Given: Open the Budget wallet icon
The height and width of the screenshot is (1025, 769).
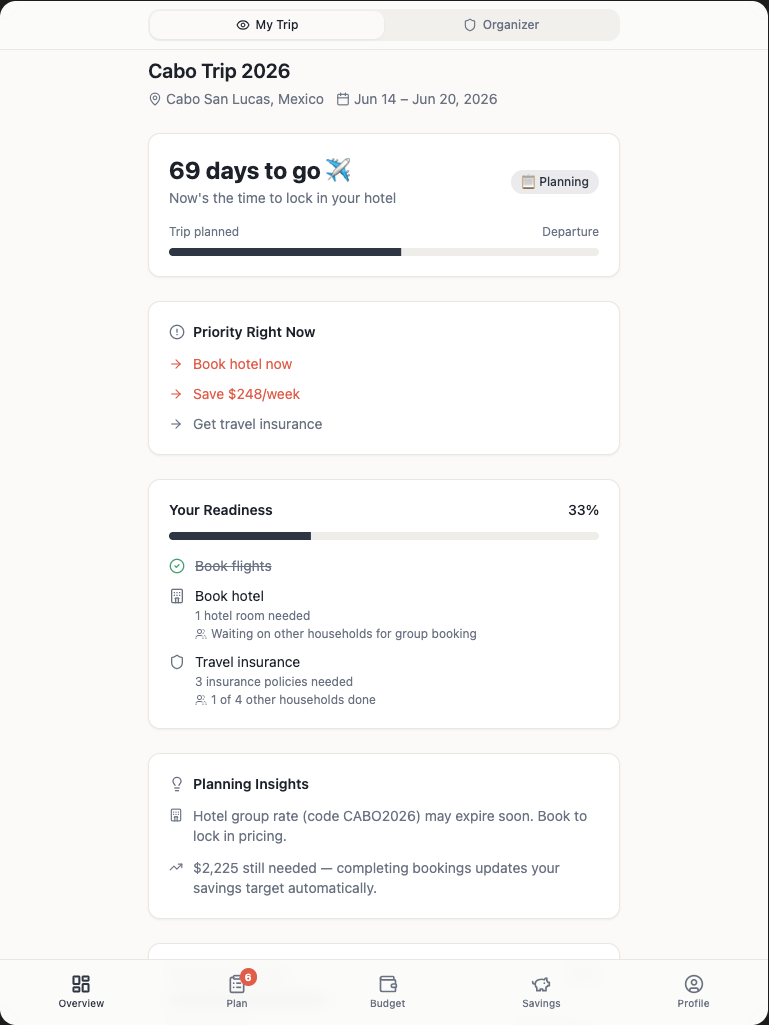Looking at the screenshot, I should click(388, 984).
